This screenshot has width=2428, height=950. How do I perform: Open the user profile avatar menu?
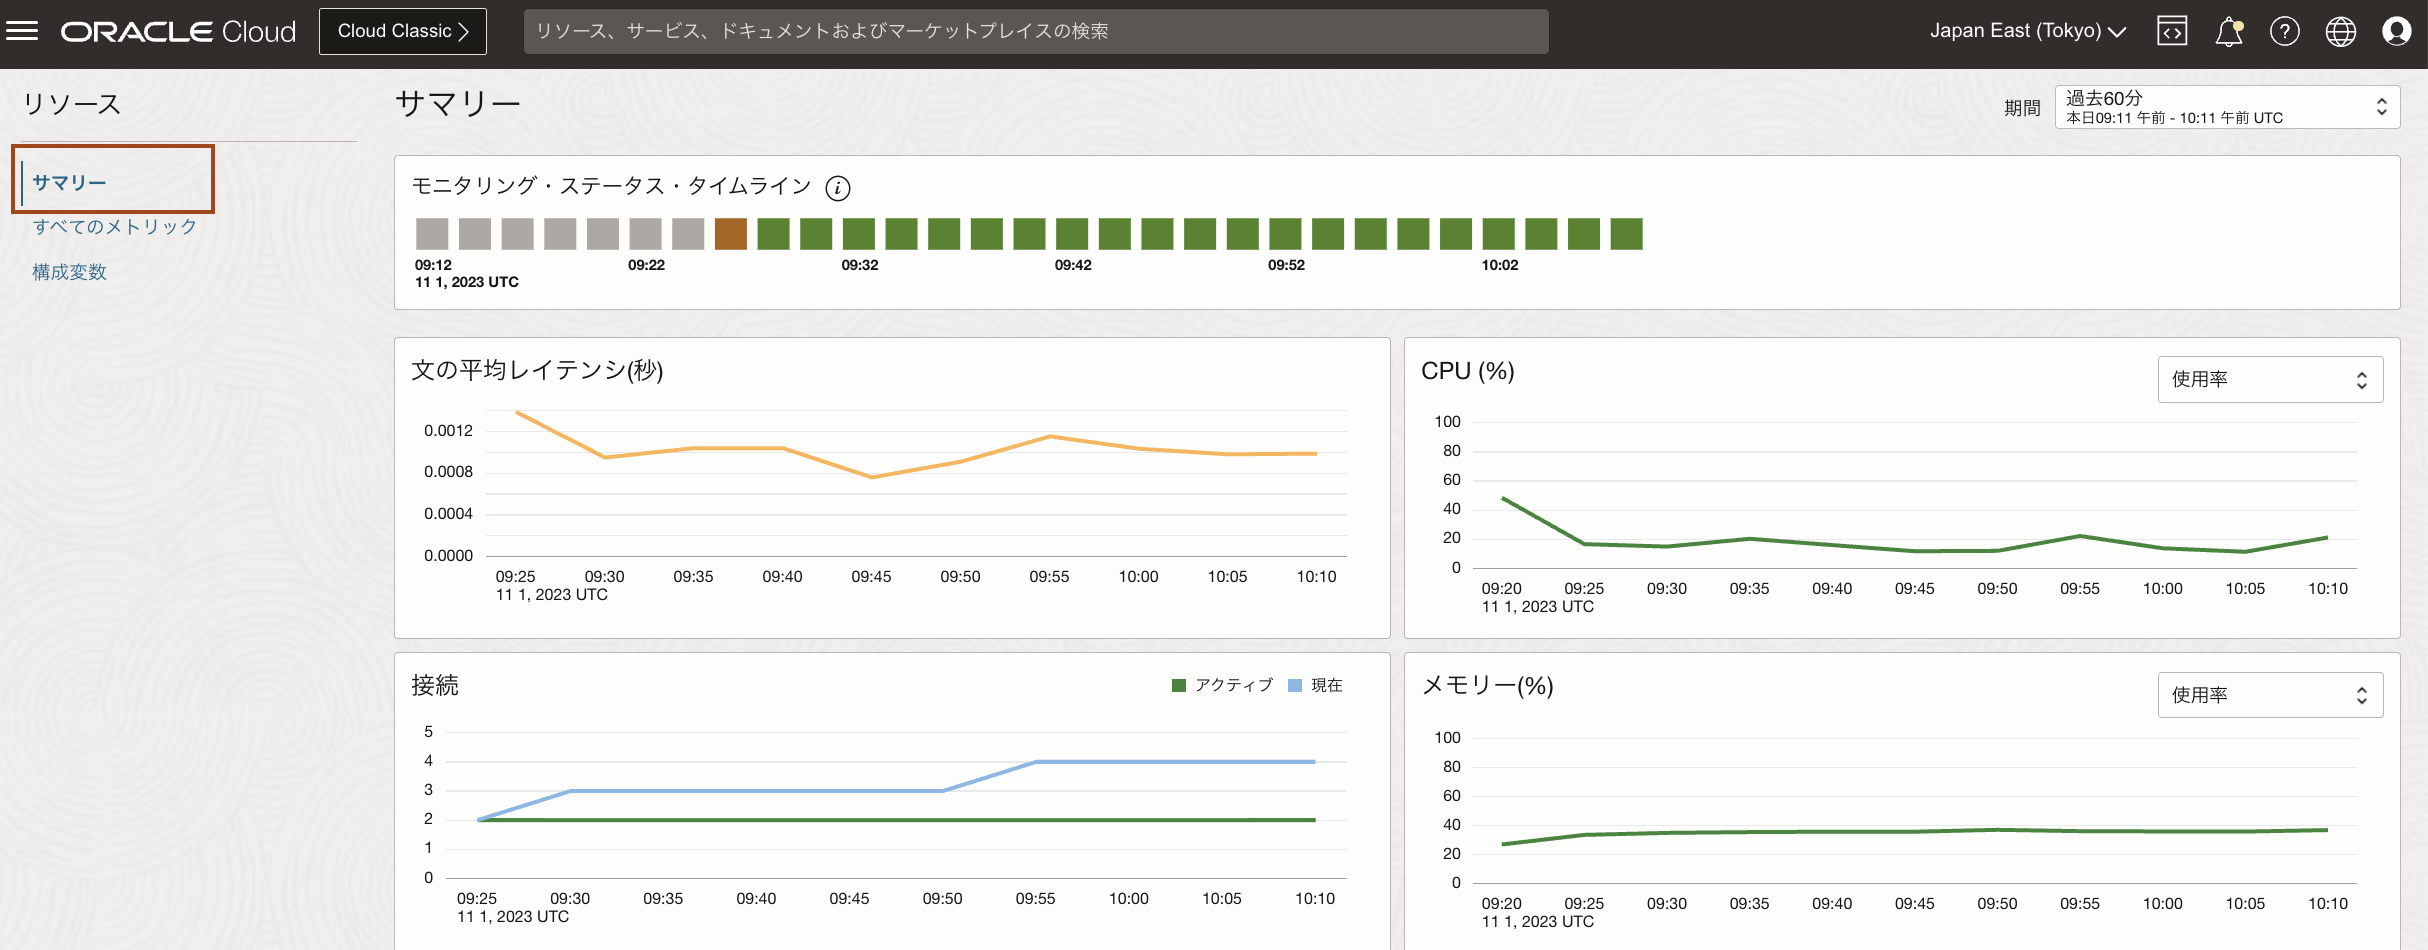coord(2396,32)
